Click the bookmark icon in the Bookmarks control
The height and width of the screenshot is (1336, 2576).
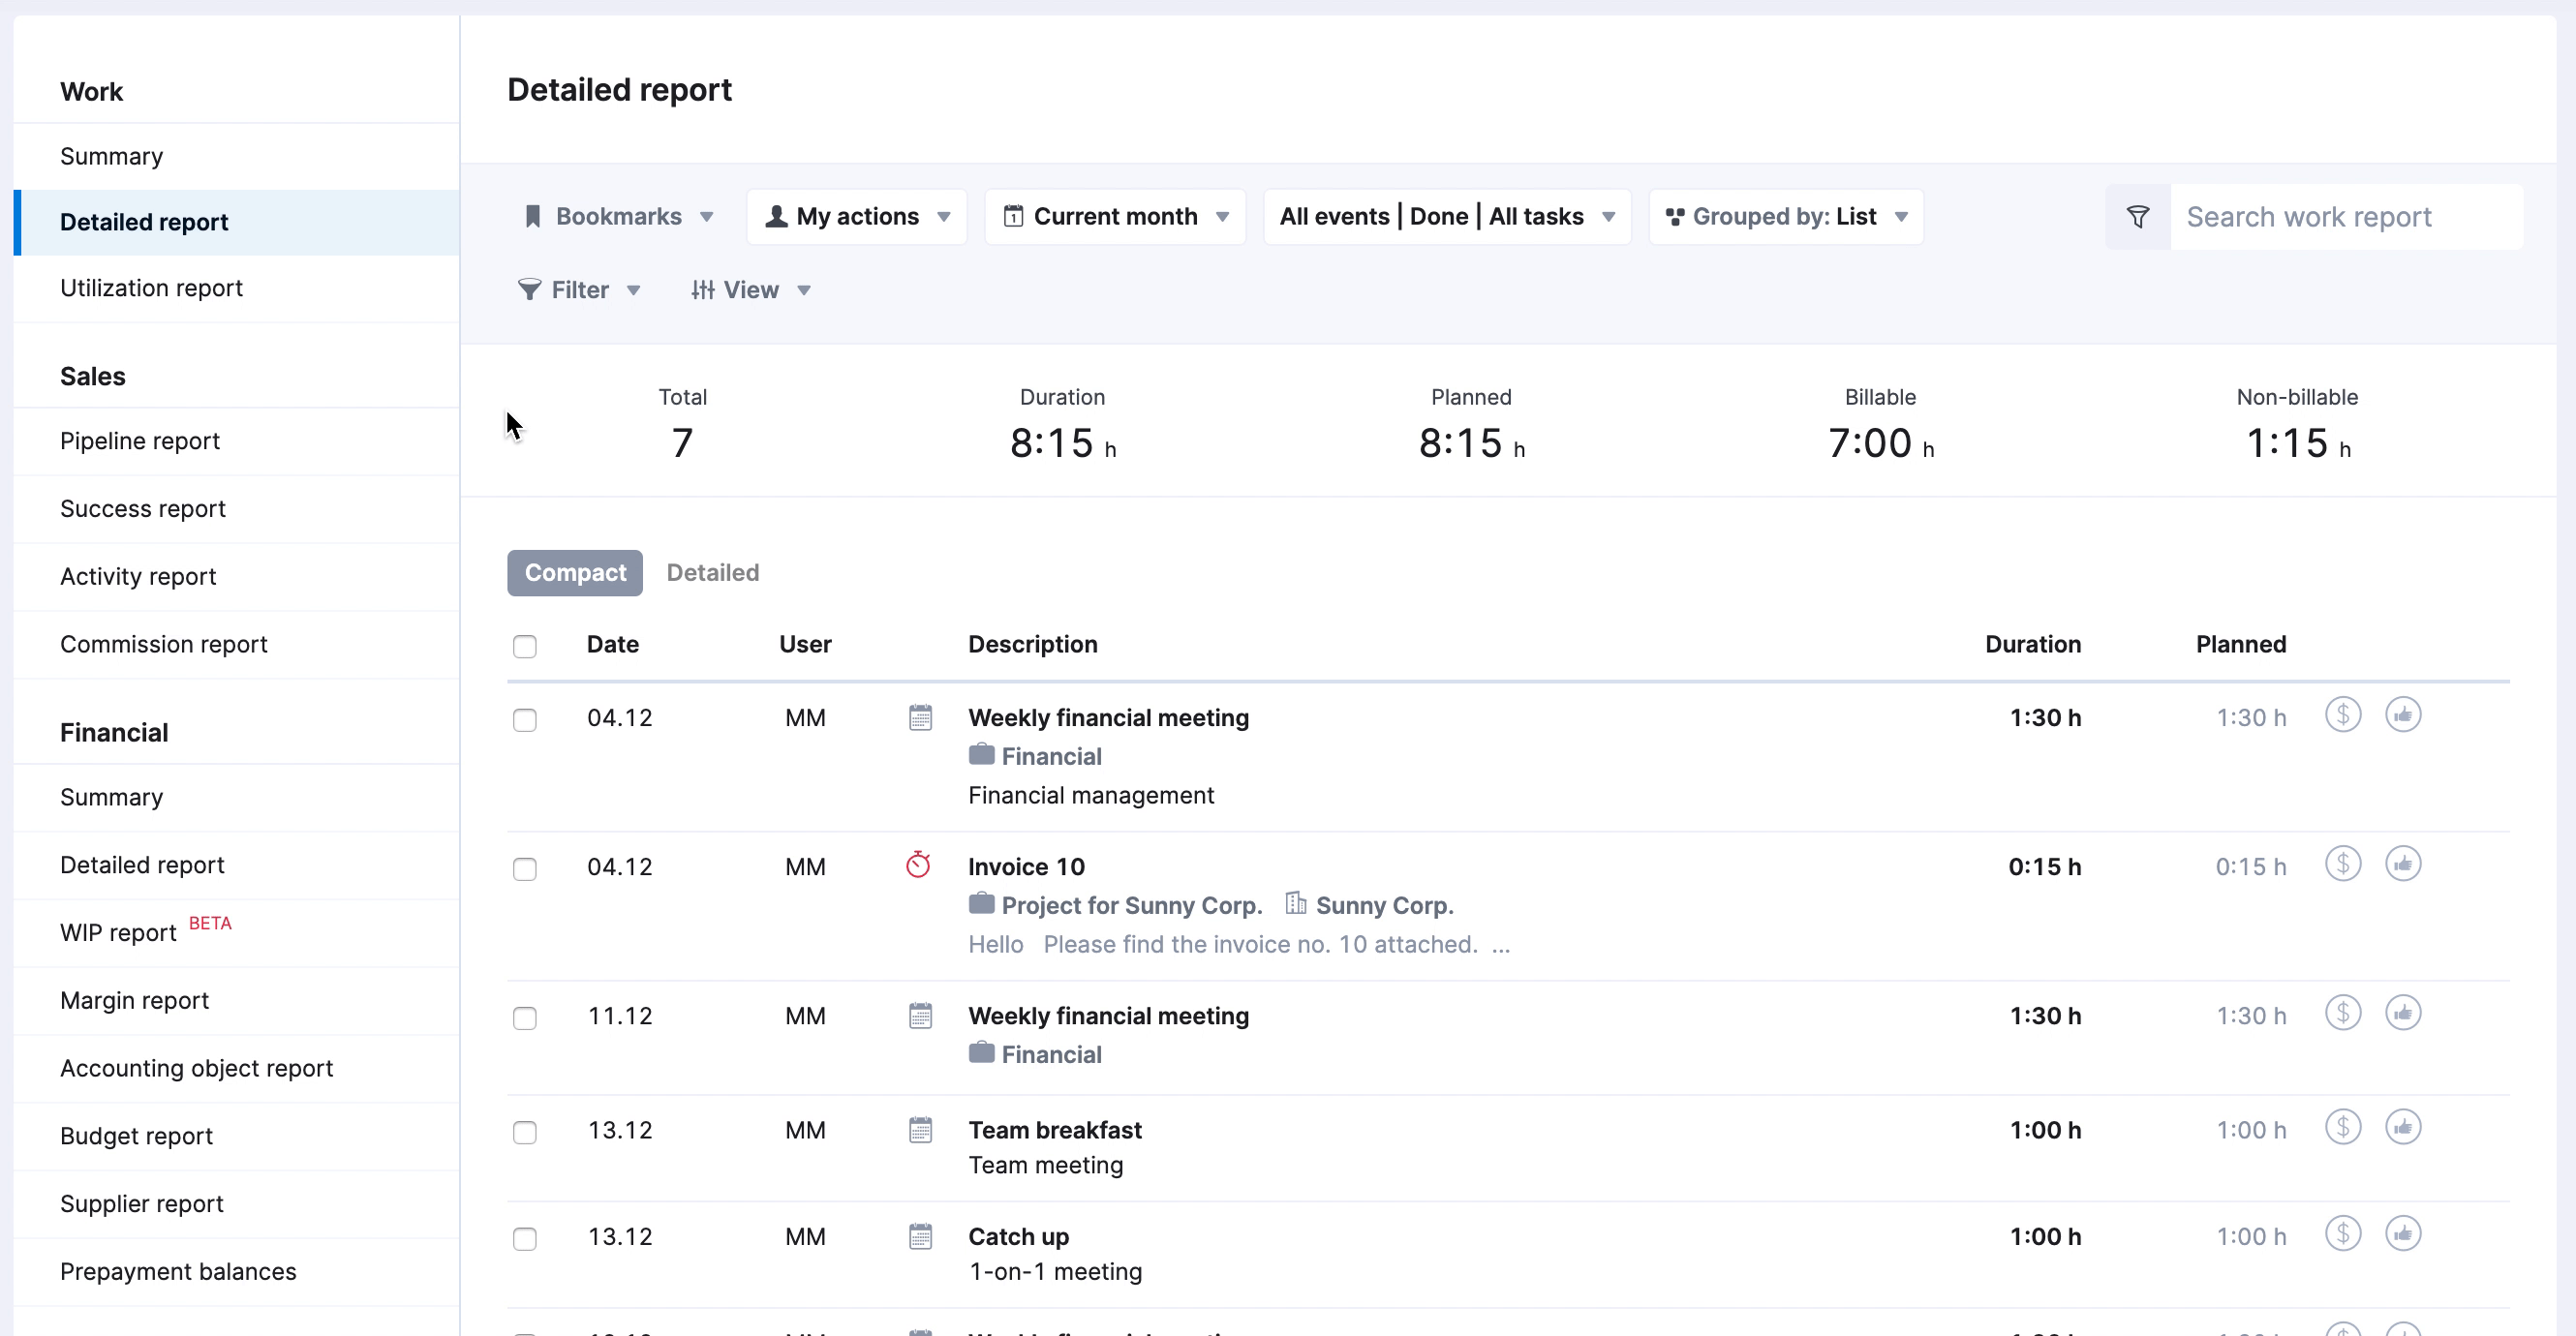coord(534,216)
